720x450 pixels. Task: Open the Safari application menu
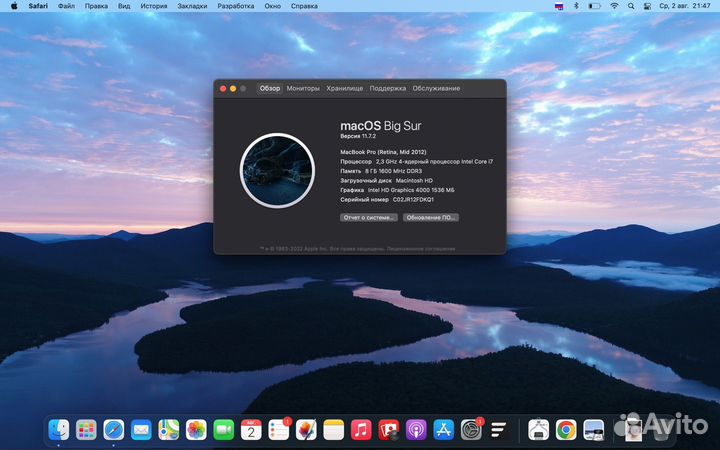38,6
